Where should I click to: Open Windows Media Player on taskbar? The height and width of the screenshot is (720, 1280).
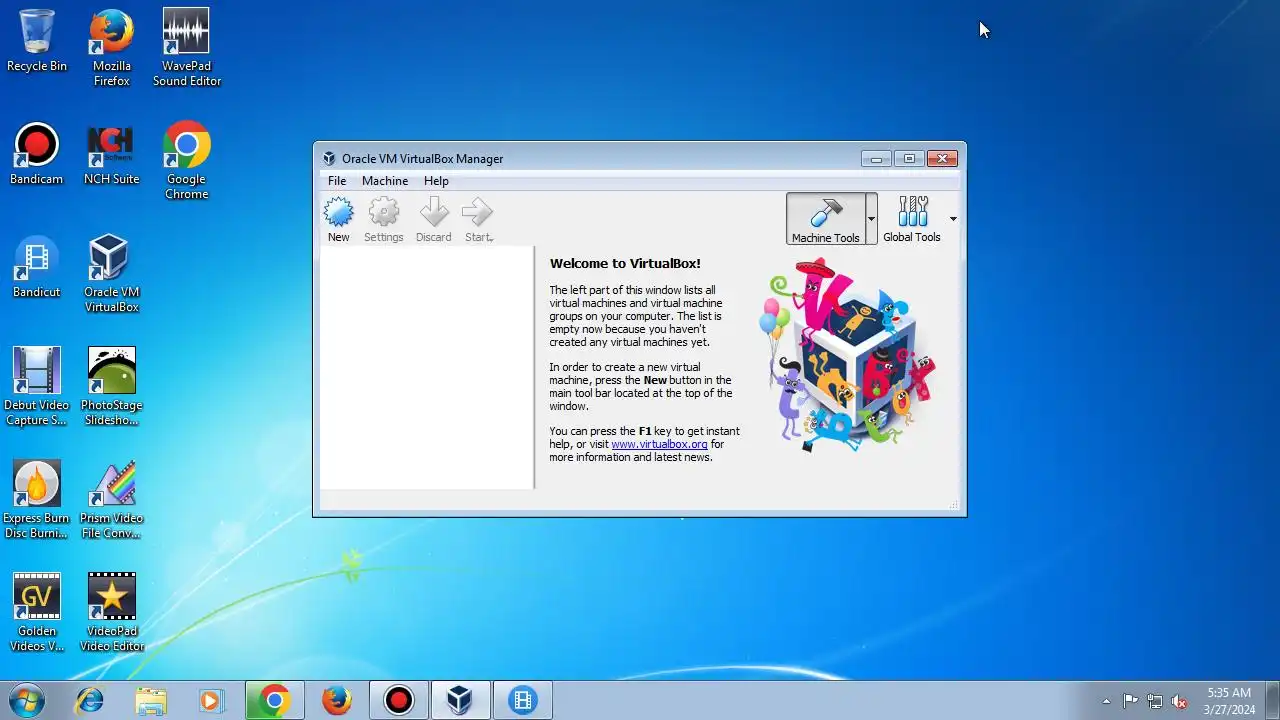point(211,701)
